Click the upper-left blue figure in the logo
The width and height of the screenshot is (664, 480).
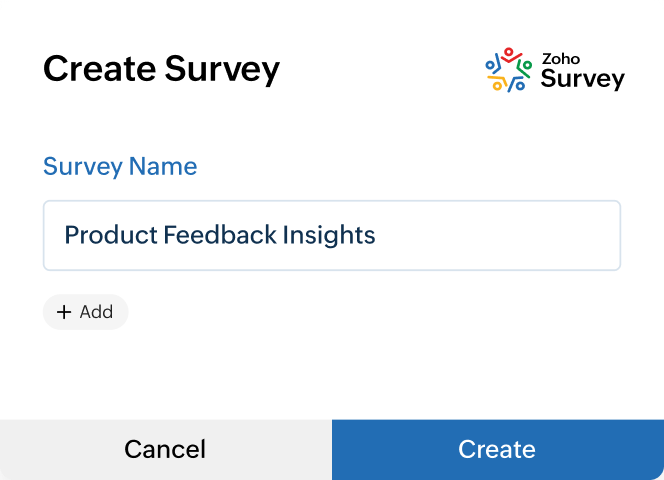coord(492,65)
